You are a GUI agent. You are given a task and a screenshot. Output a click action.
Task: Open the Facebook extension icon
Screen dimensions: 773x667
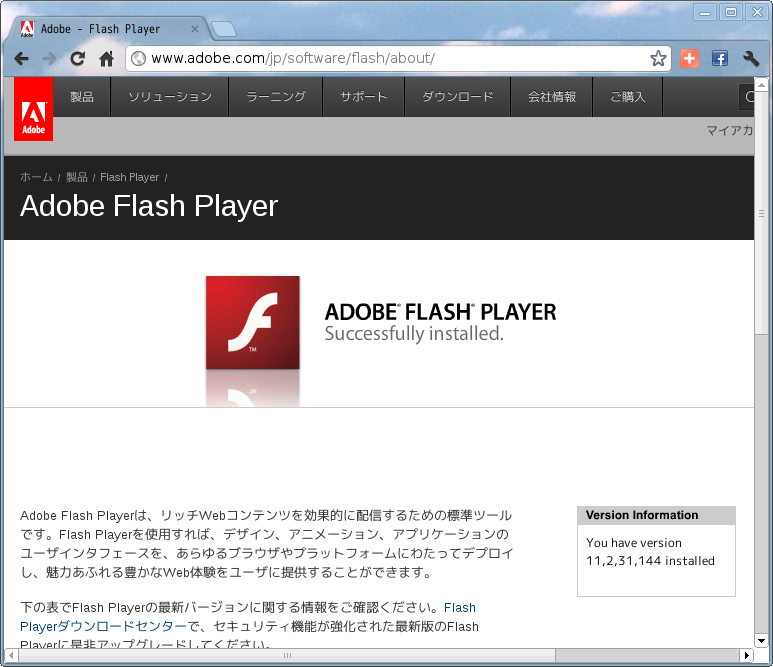point(720,58)
